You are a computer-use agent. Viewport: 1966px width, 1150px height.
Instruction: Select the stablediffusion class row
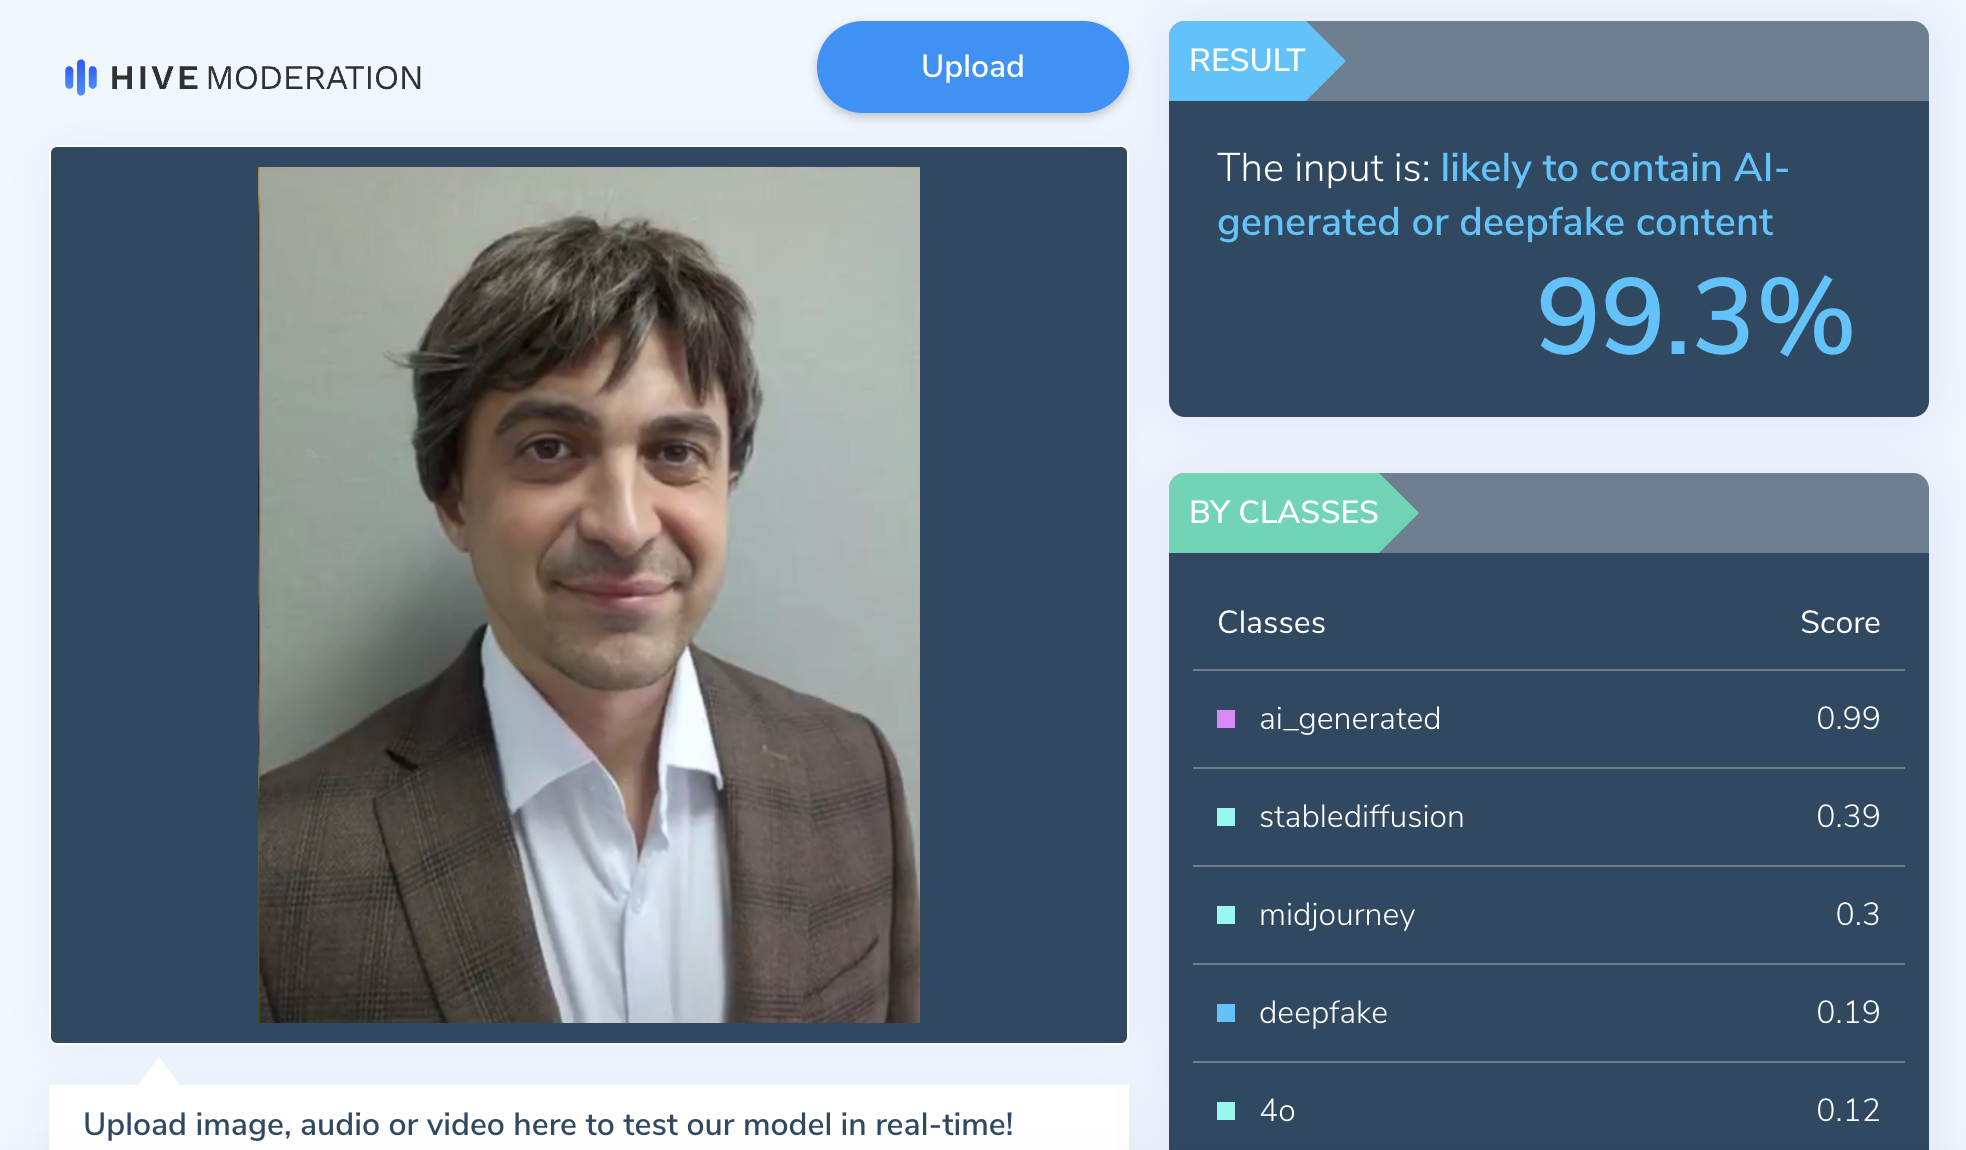[1548, 817]
